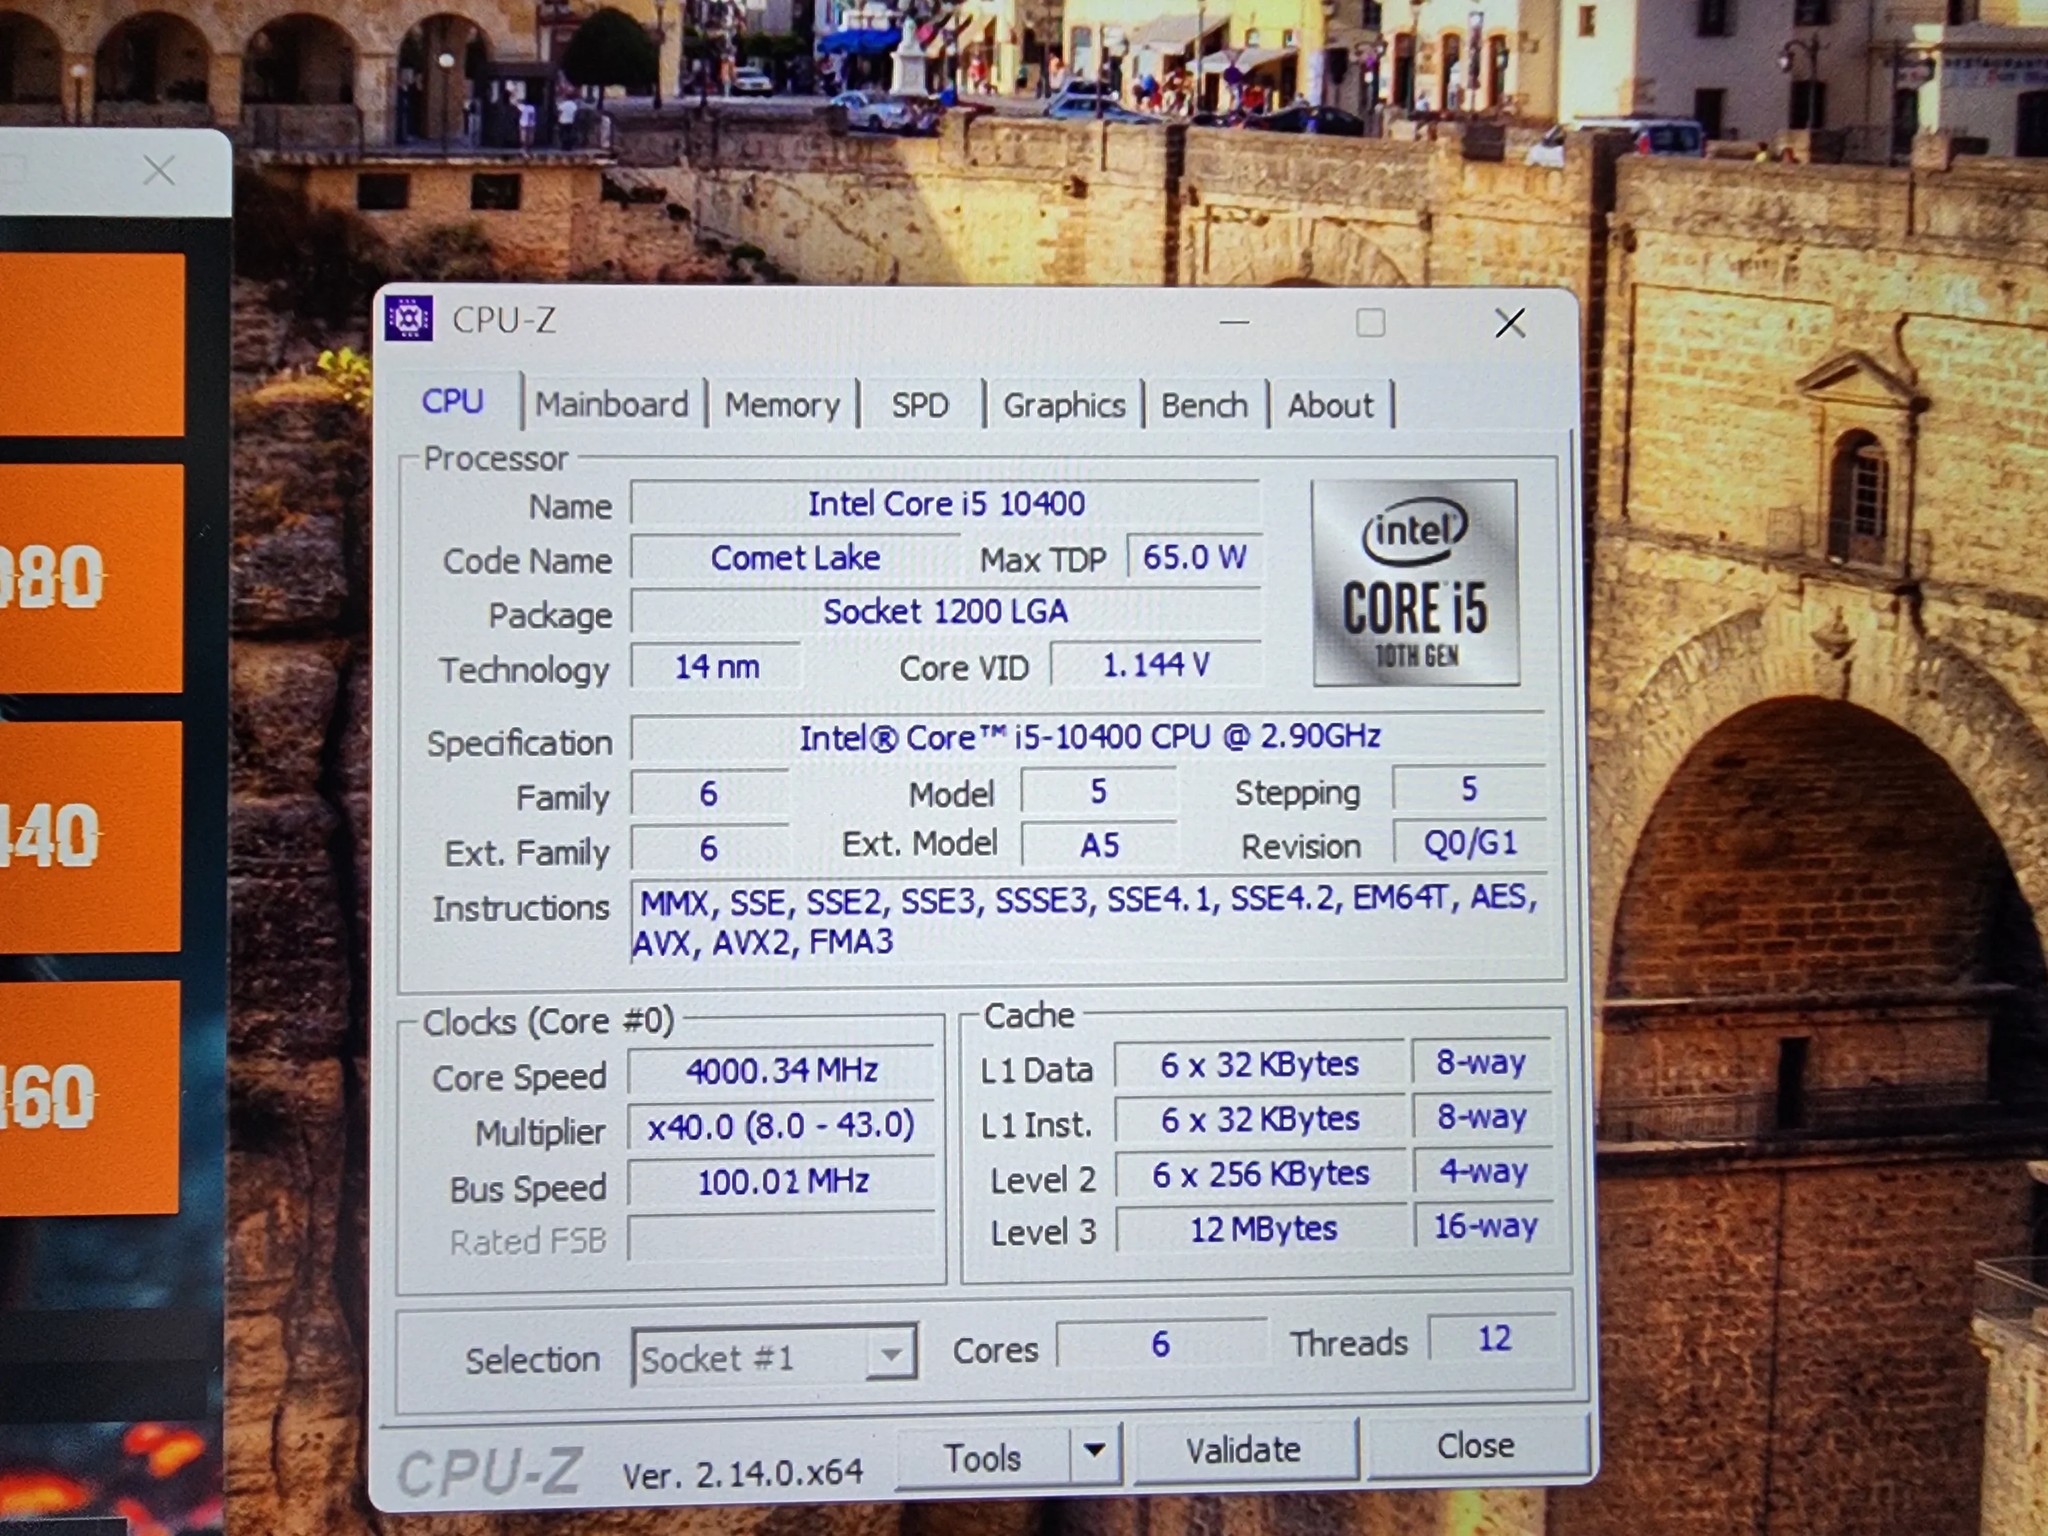Switch to the Mainboard tab
2048x1536 pixels.
point(612,404)
